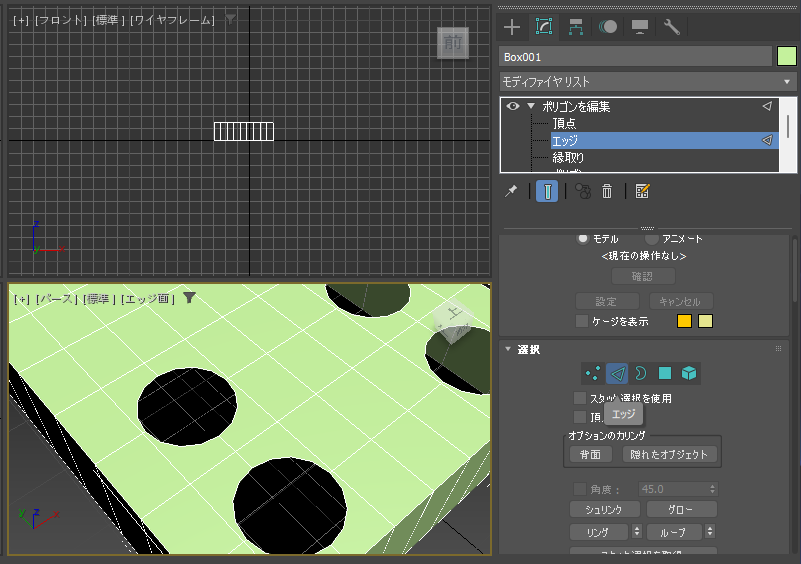Screen dimensions: 801x564
Task: Select the Edge sub-object level icon
Action: pyautogui.click(x=617, y=373)
